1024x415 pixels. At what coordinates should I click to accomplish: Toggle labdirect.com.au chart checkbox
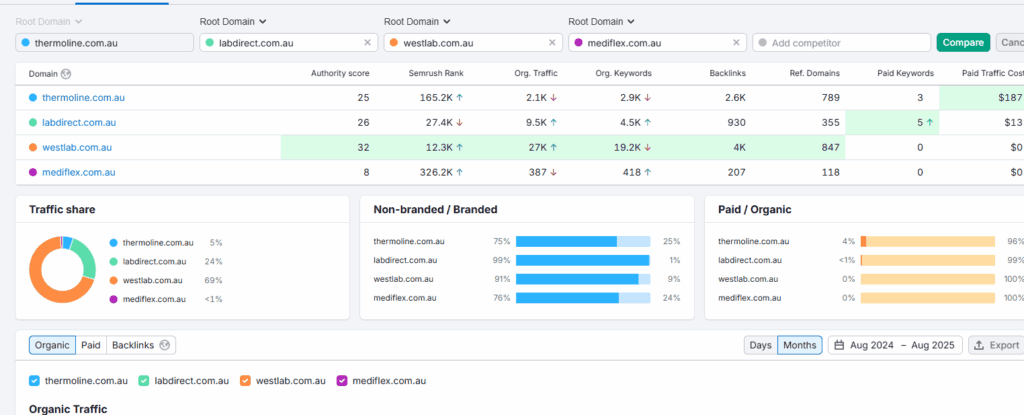(144, 380)
